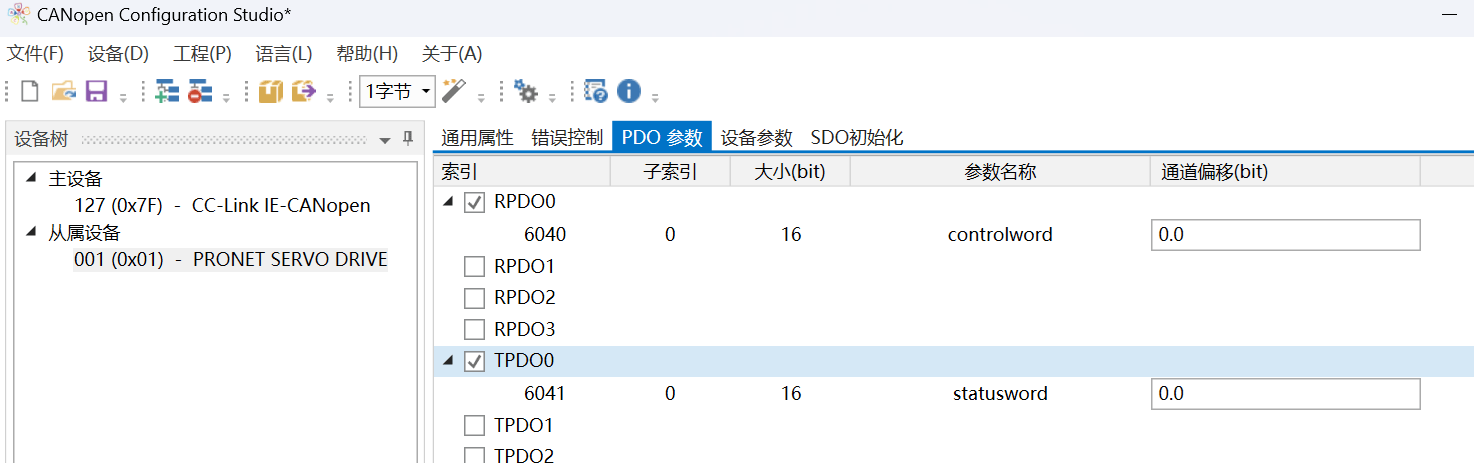The height and width of the screenshot is (463, 1474).
Task: Open the 工程(P) menu
Action: tap(202, 53)
